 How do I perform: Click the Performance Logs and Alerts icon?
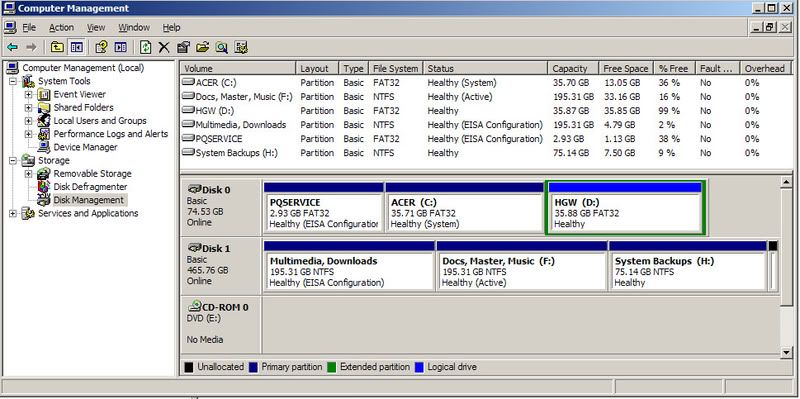44,134
